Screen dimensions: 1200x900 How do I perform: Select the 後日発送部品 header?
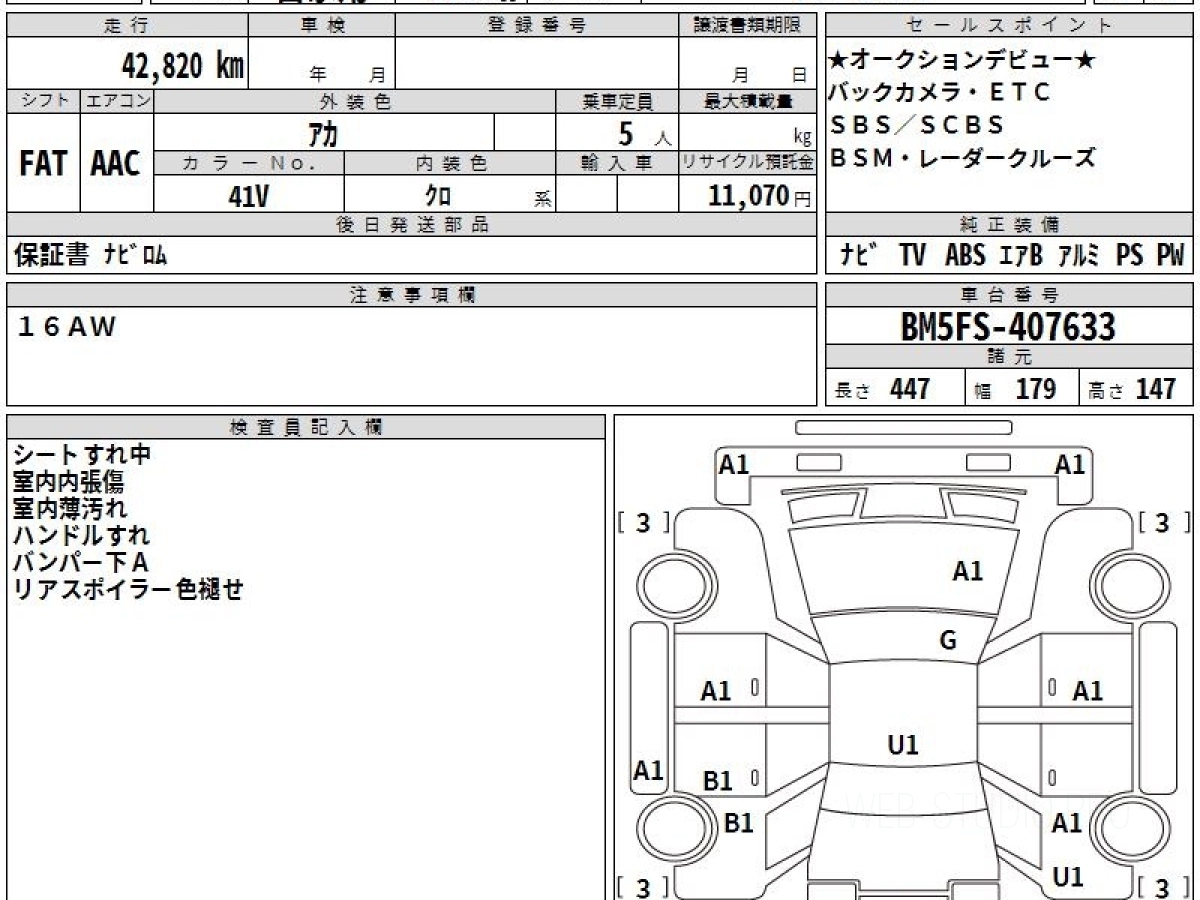412,225
